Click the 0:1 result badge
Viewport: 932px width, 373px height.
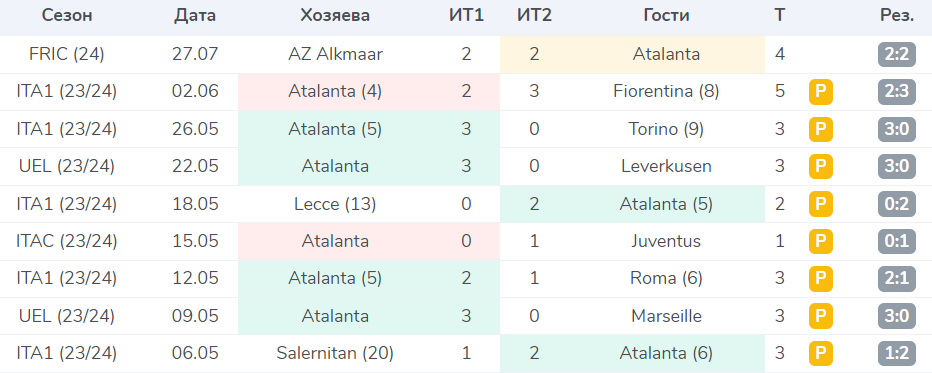pyautogui.click(x=897, y=242)
